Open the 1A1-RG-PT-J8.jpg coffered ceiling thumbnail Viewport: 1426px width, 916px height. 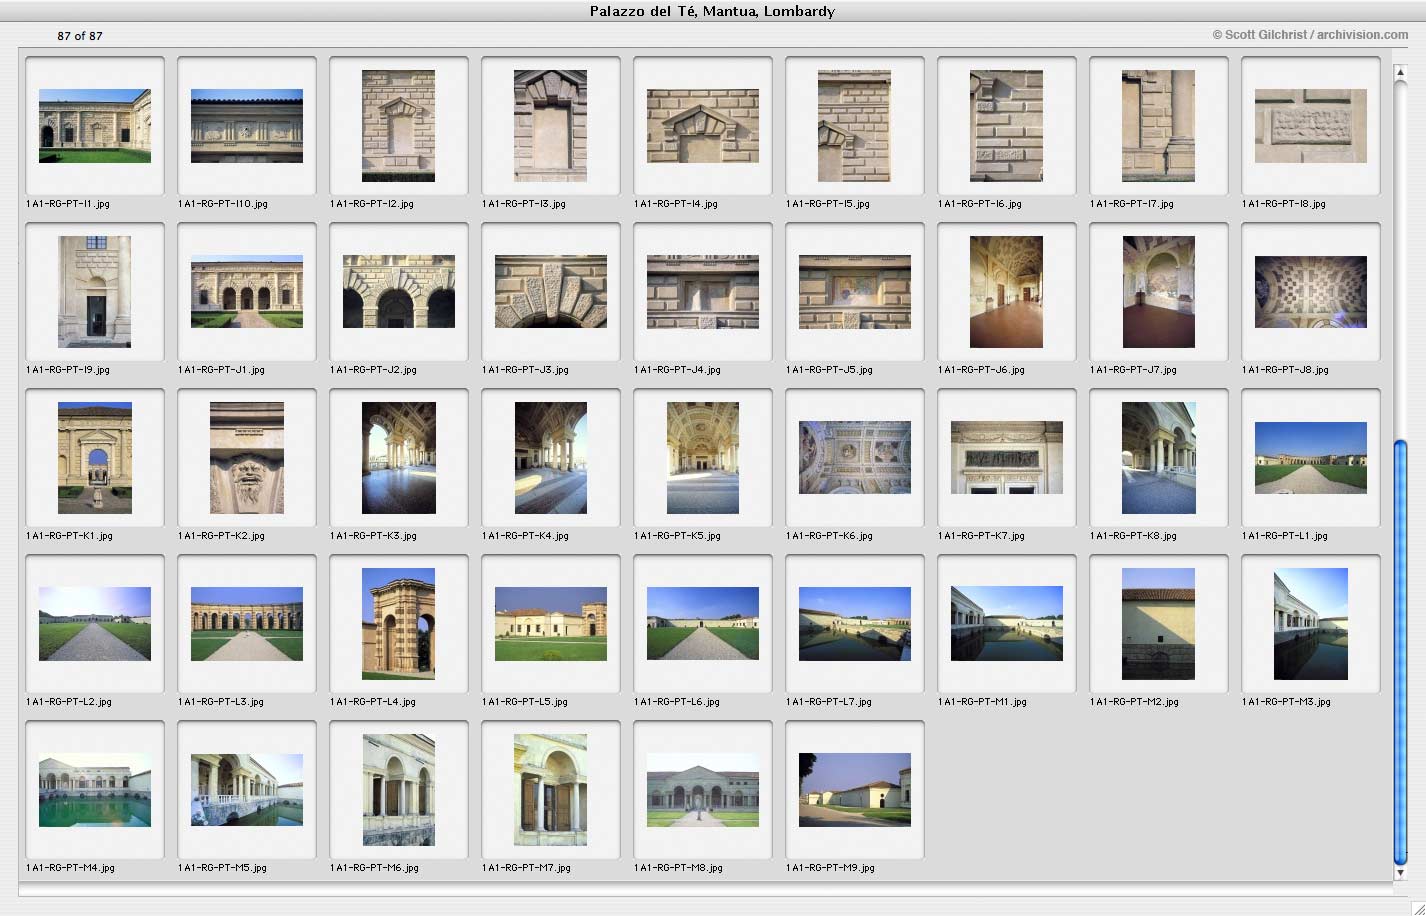coord(1311,292)
